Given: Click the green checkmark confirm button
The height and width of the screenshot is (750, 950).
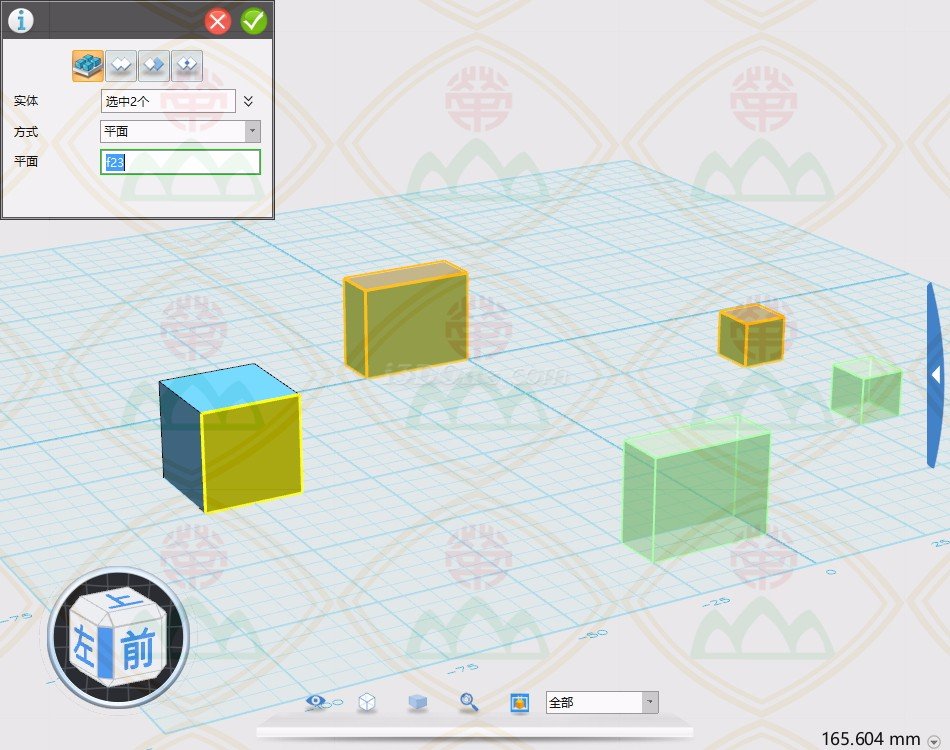Looking at the screenshot, I should [x=254, y=21].
